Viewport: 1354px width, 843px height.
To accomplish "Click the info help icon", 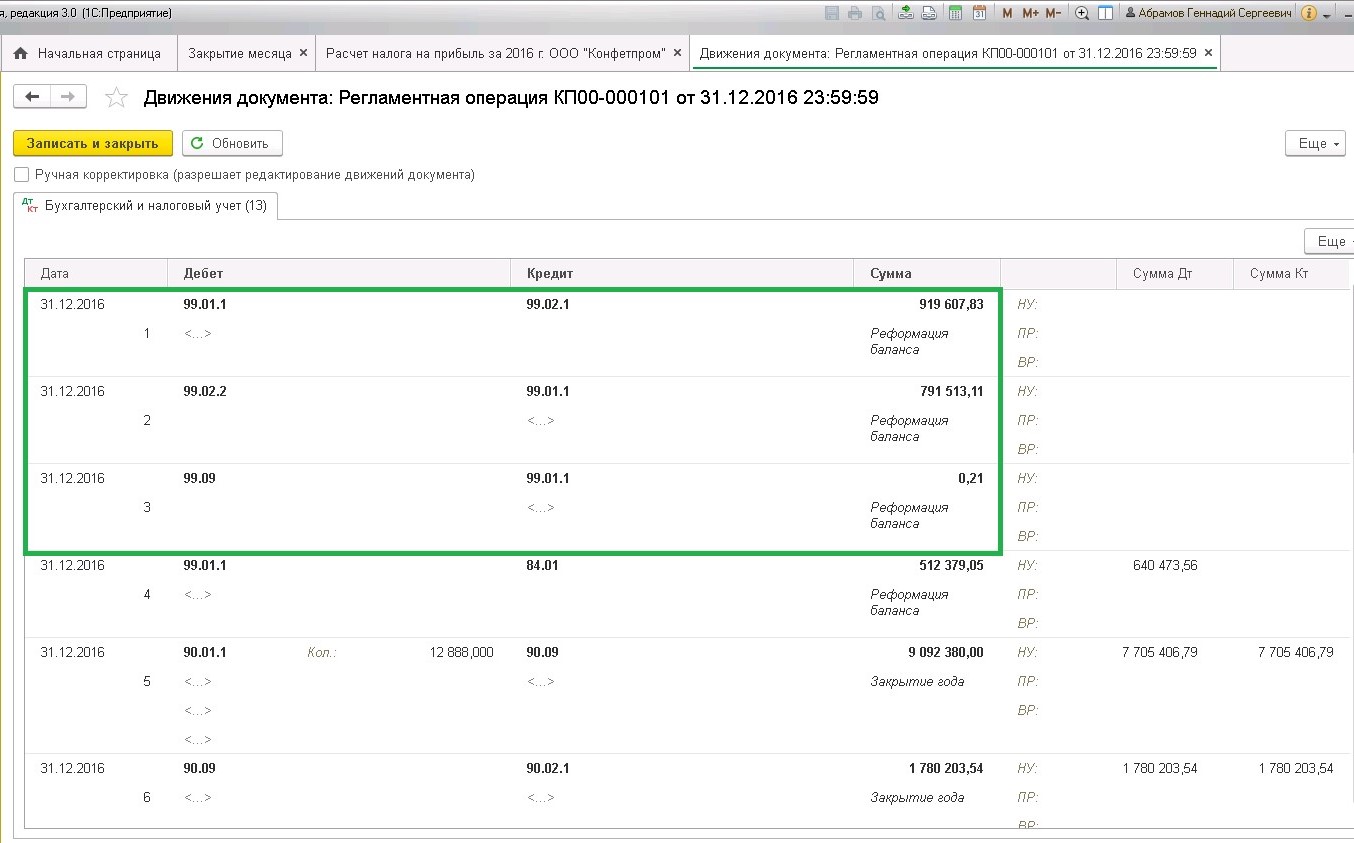I will (1310, 13).
